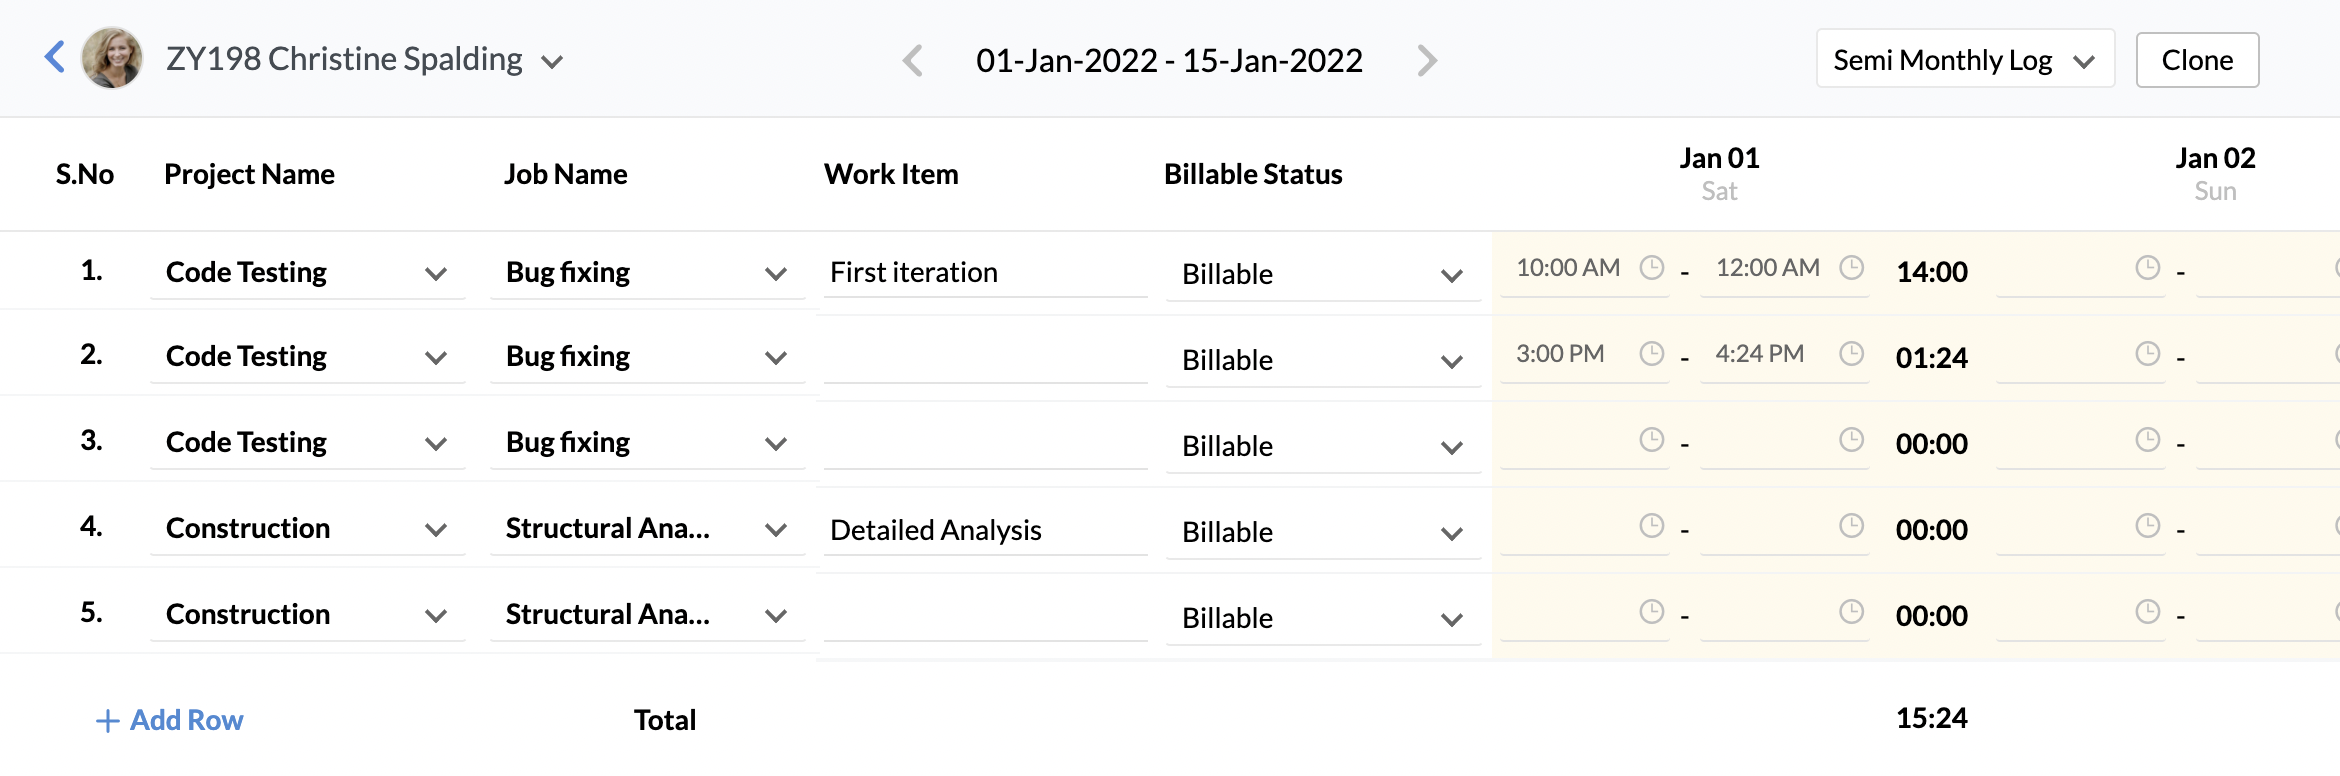This screenshot has width=2340, height=776.
Task: Click the First iteration work item field
Action: click(984, 272)
